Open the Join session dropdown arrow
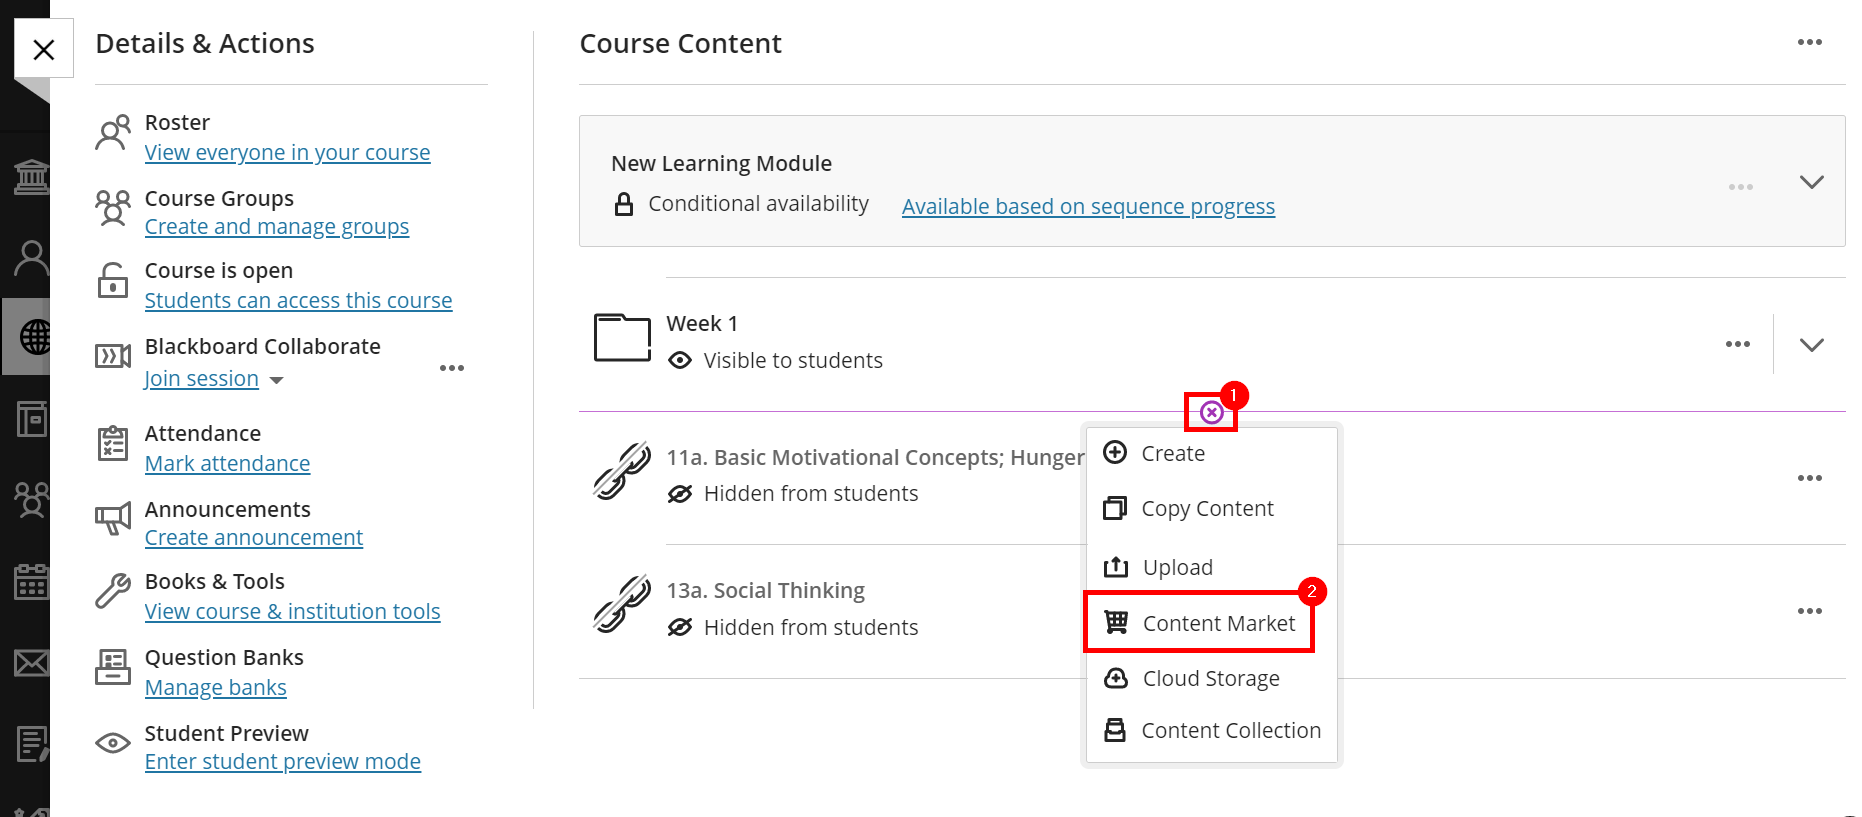 (x=276, y=380)
